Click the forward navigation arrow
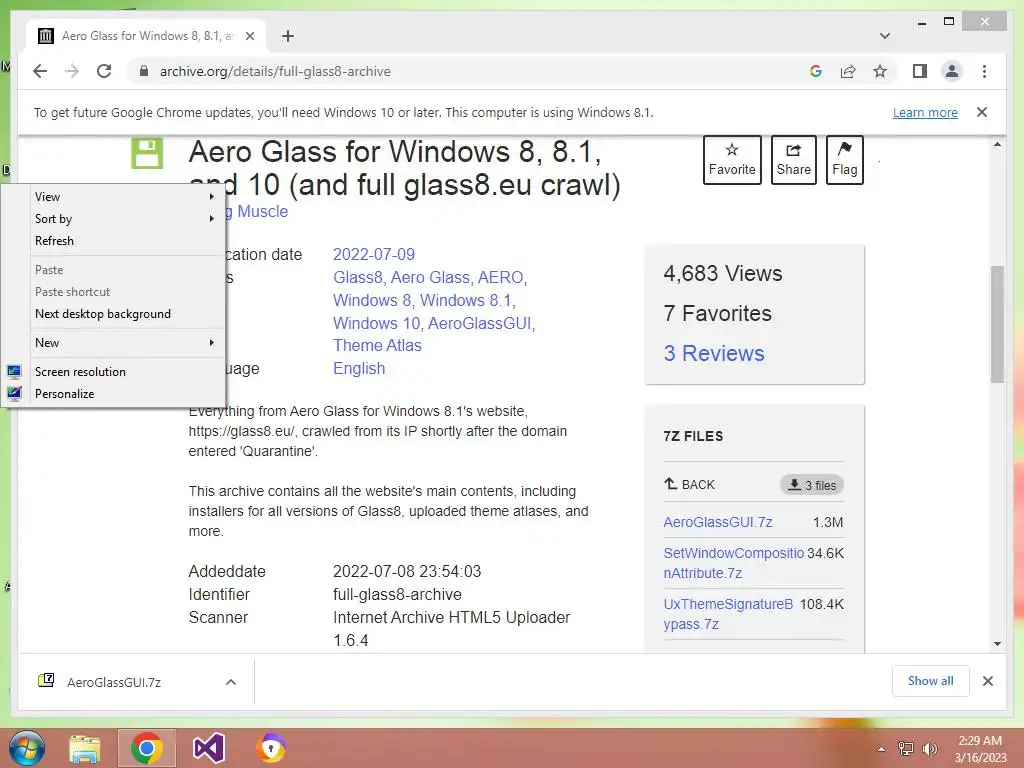The height and width of the screenshot is (768, 1024). coord(72,71)
